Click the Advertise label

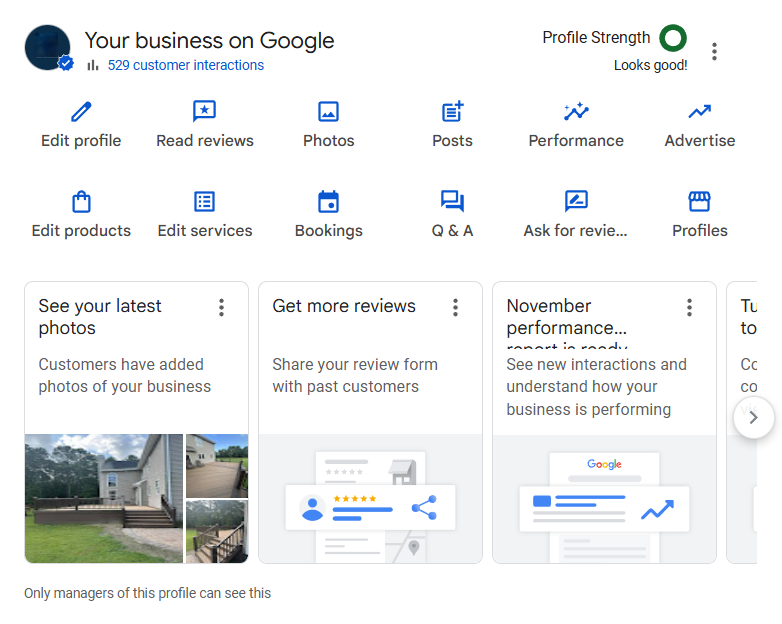click(x=700, y=141)
